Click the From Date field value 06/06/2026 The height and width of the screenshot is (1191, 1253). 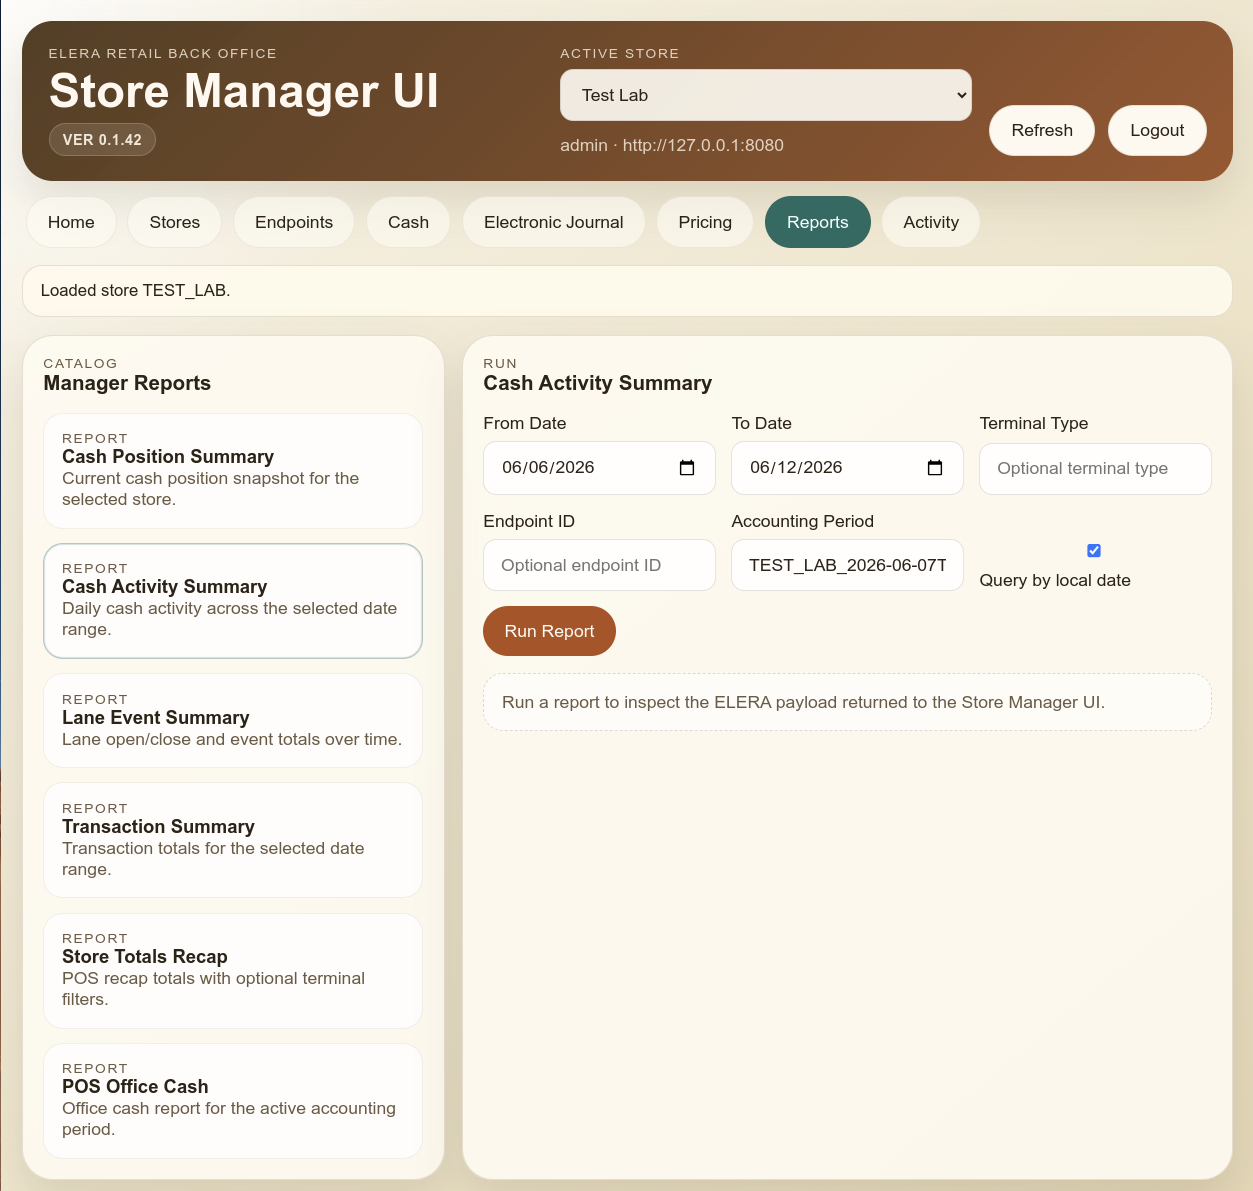coord(548,468)
